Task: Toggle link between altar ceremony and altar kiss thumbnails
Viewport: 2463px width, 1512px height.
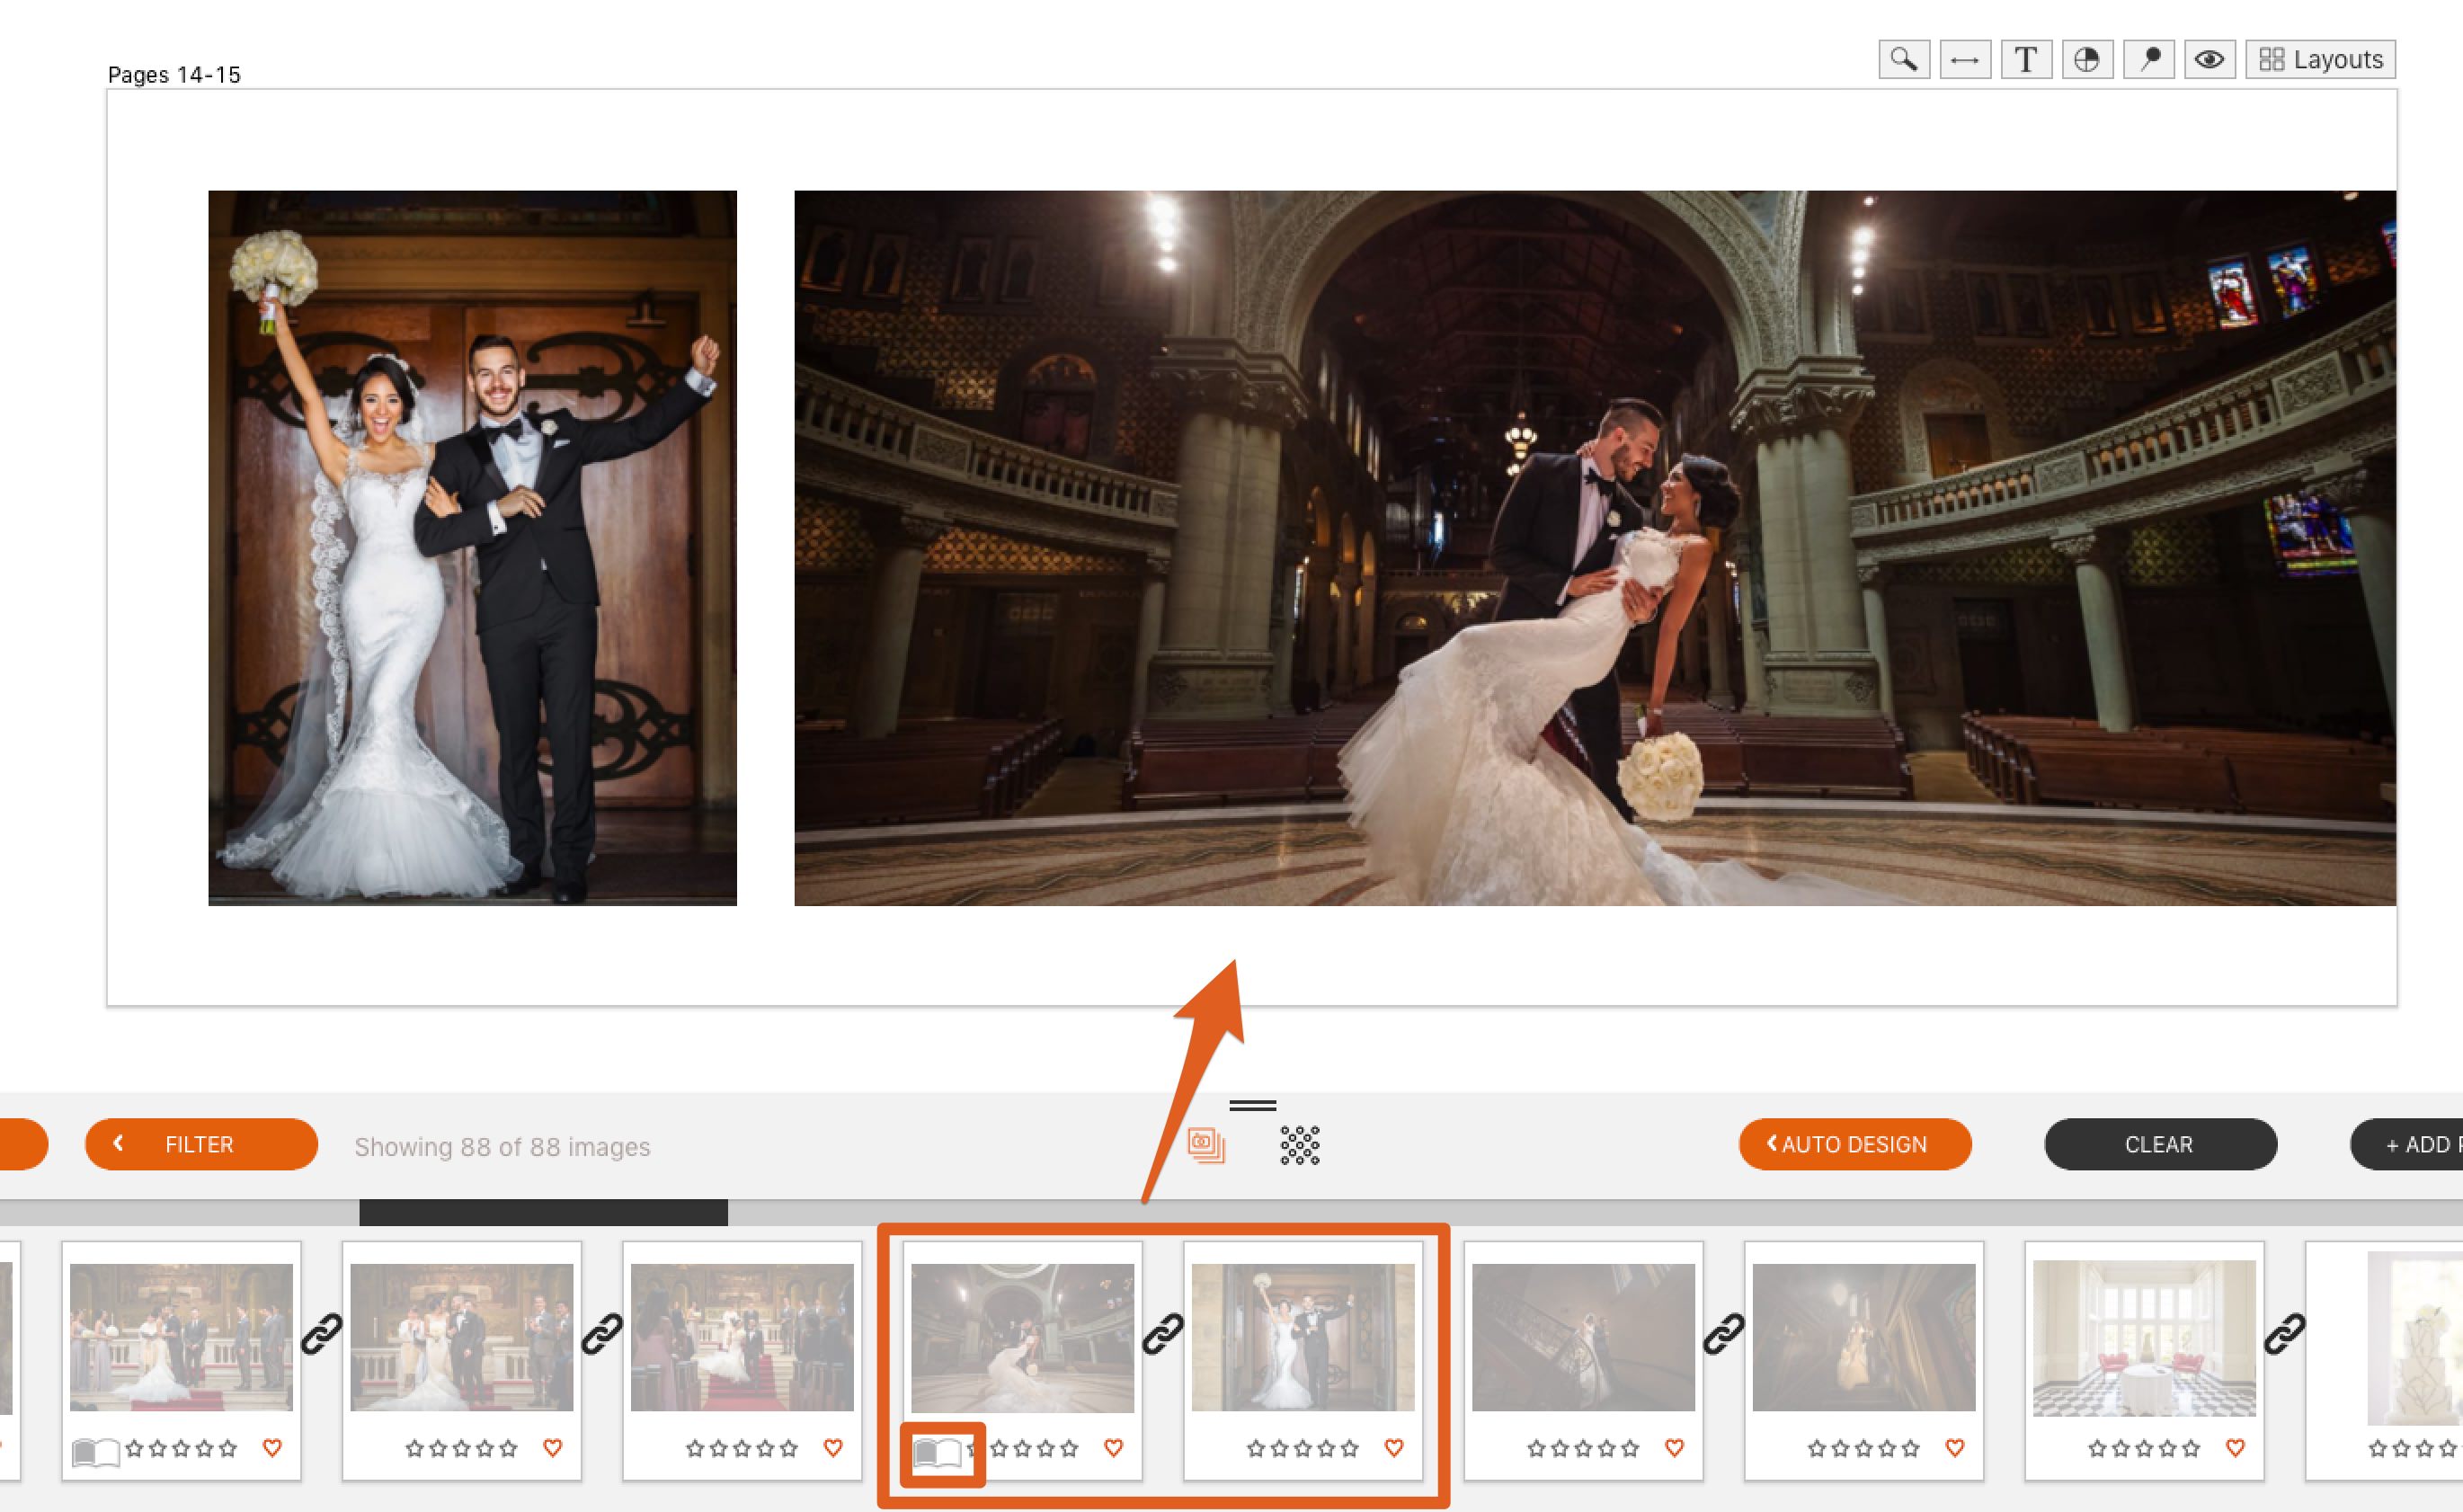Action: point(322,1334)
